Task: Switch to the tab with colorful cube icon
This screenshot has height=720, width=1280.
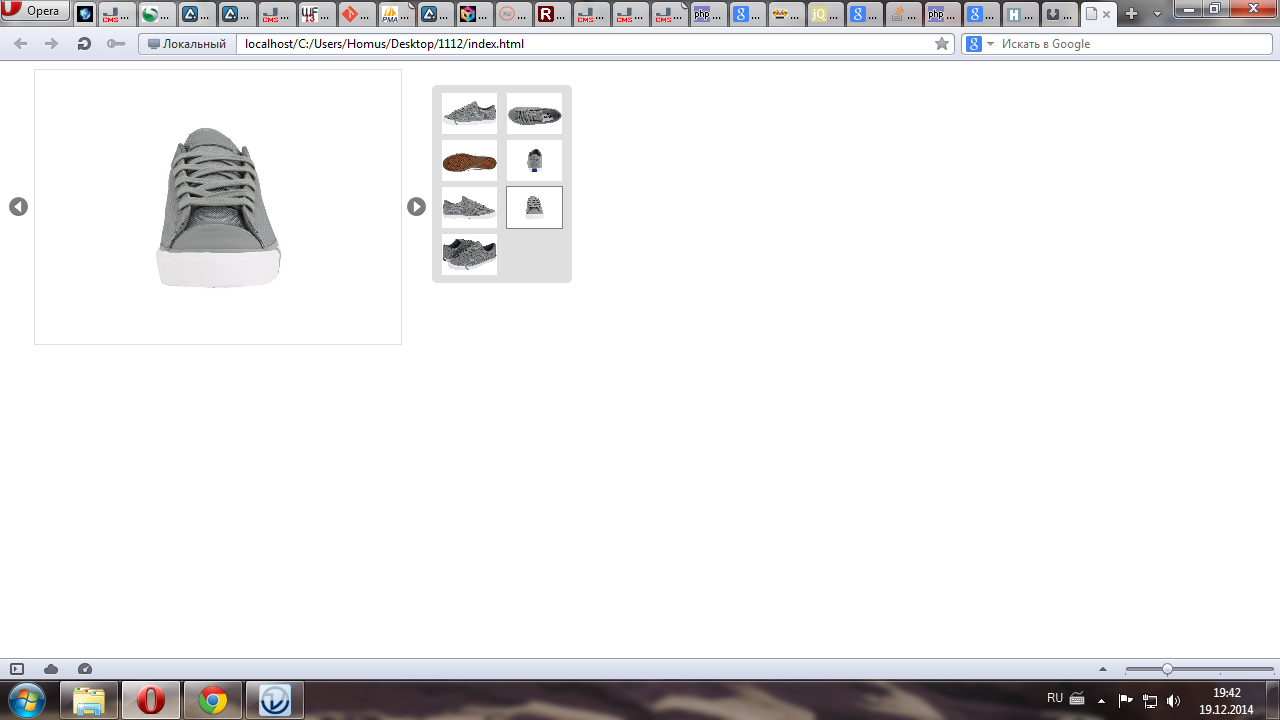Action: tap(475, 14)
